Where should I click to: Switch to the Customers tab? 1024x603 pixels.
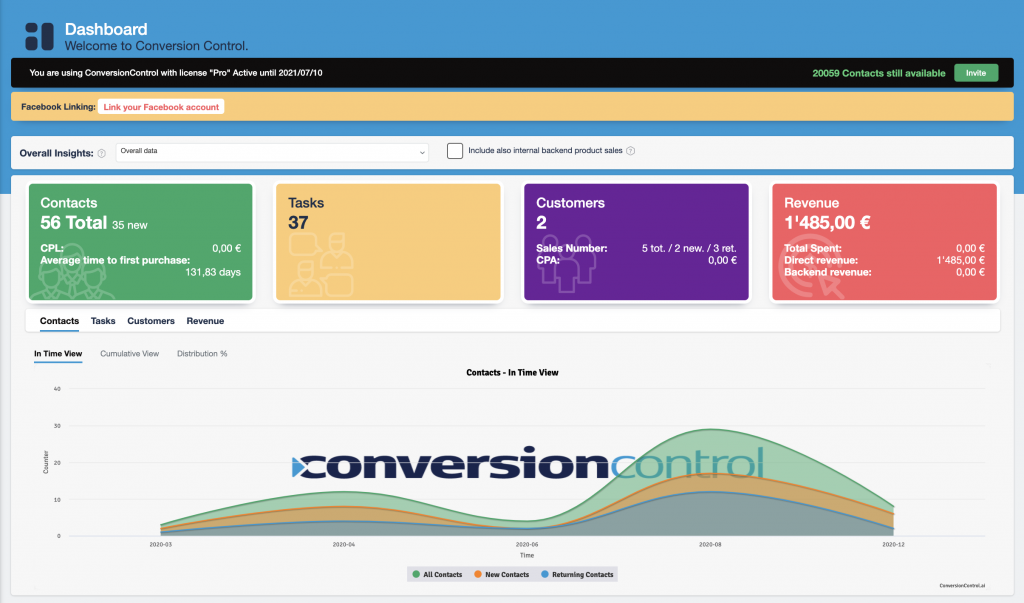point(151,321)
